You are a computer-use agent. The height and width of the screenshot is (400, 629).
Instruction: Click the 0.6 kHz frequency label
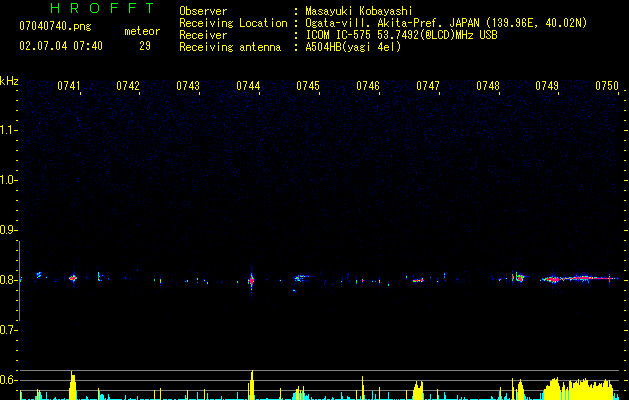pos(8,380)
